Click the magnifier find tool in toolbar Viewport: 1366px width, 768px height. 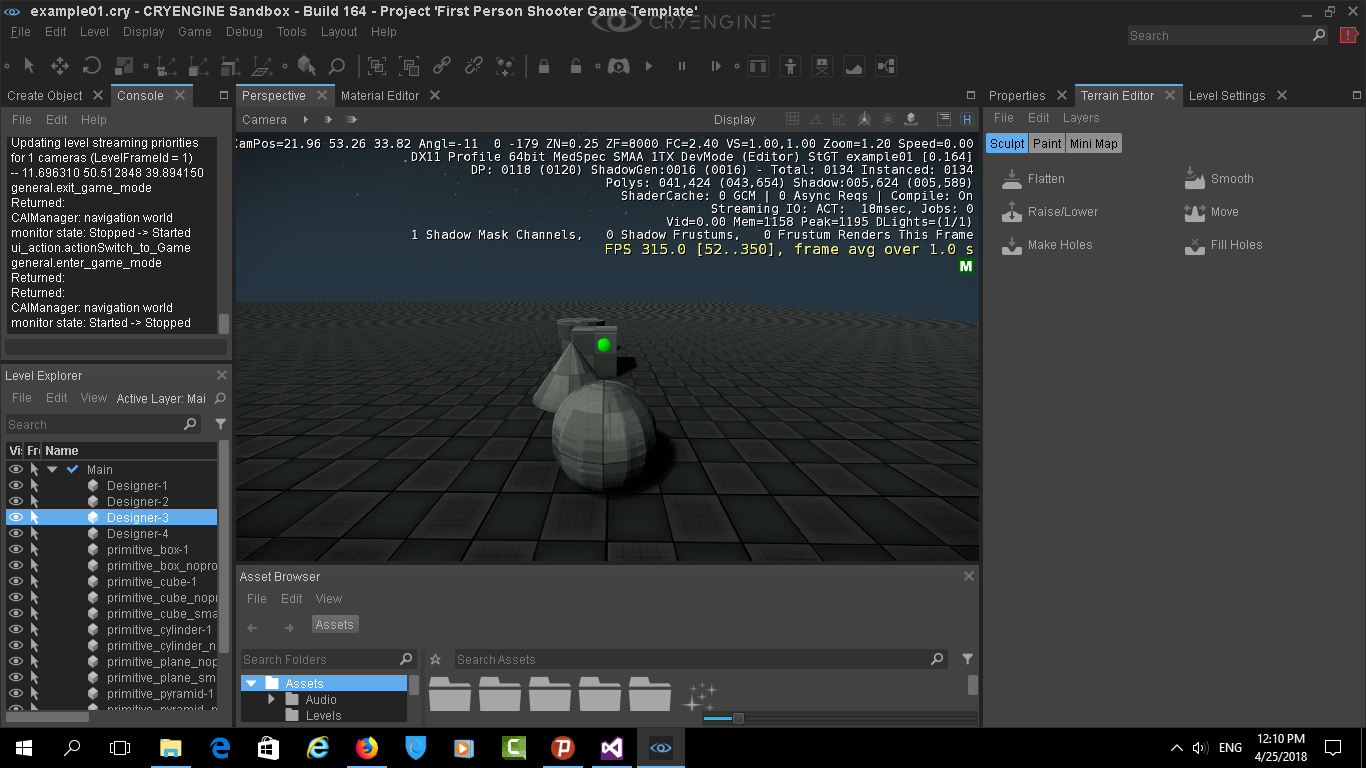[x=337, y=66]
